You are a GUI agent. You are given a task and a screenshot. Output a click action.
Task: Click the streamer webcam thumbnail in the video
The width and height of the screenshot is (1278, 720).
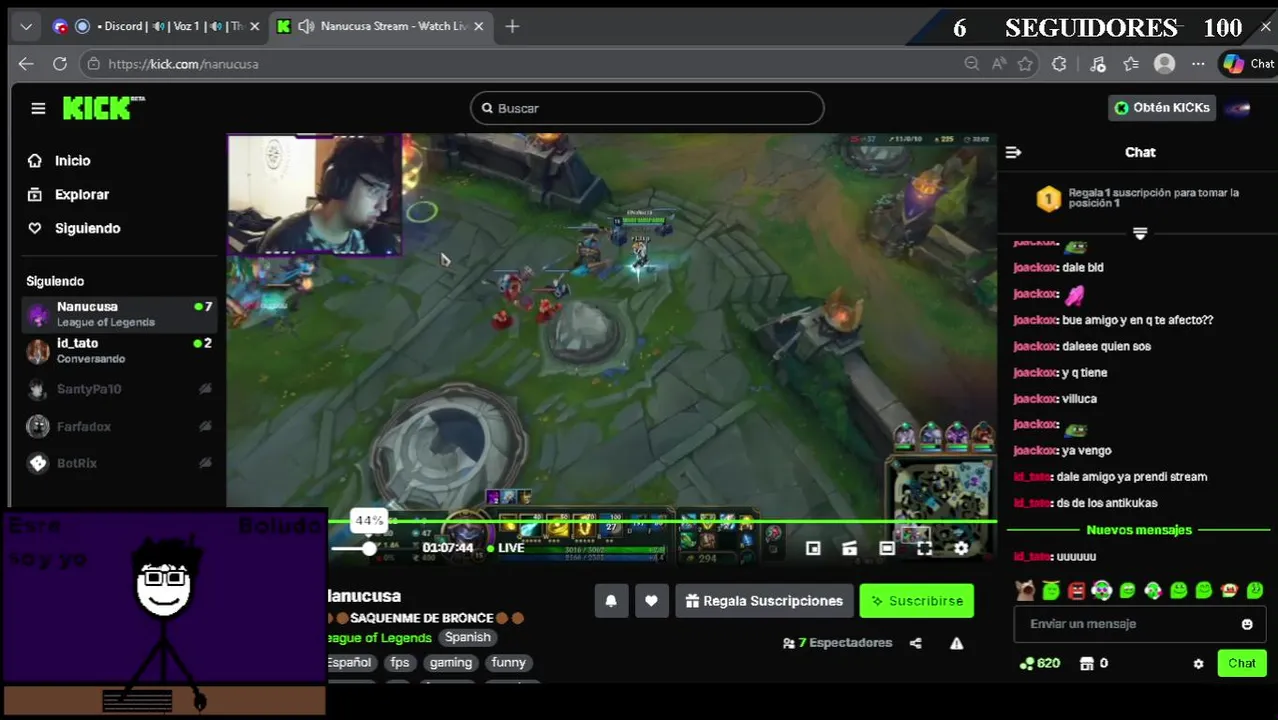(x=314, y=195)
